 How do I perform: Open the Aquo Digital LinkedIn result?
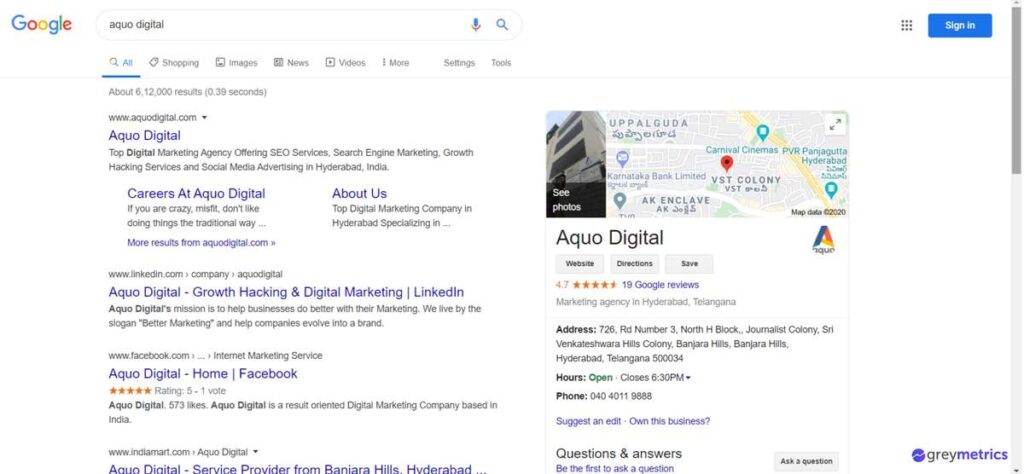pyautogui.click(x=286, y=292)
